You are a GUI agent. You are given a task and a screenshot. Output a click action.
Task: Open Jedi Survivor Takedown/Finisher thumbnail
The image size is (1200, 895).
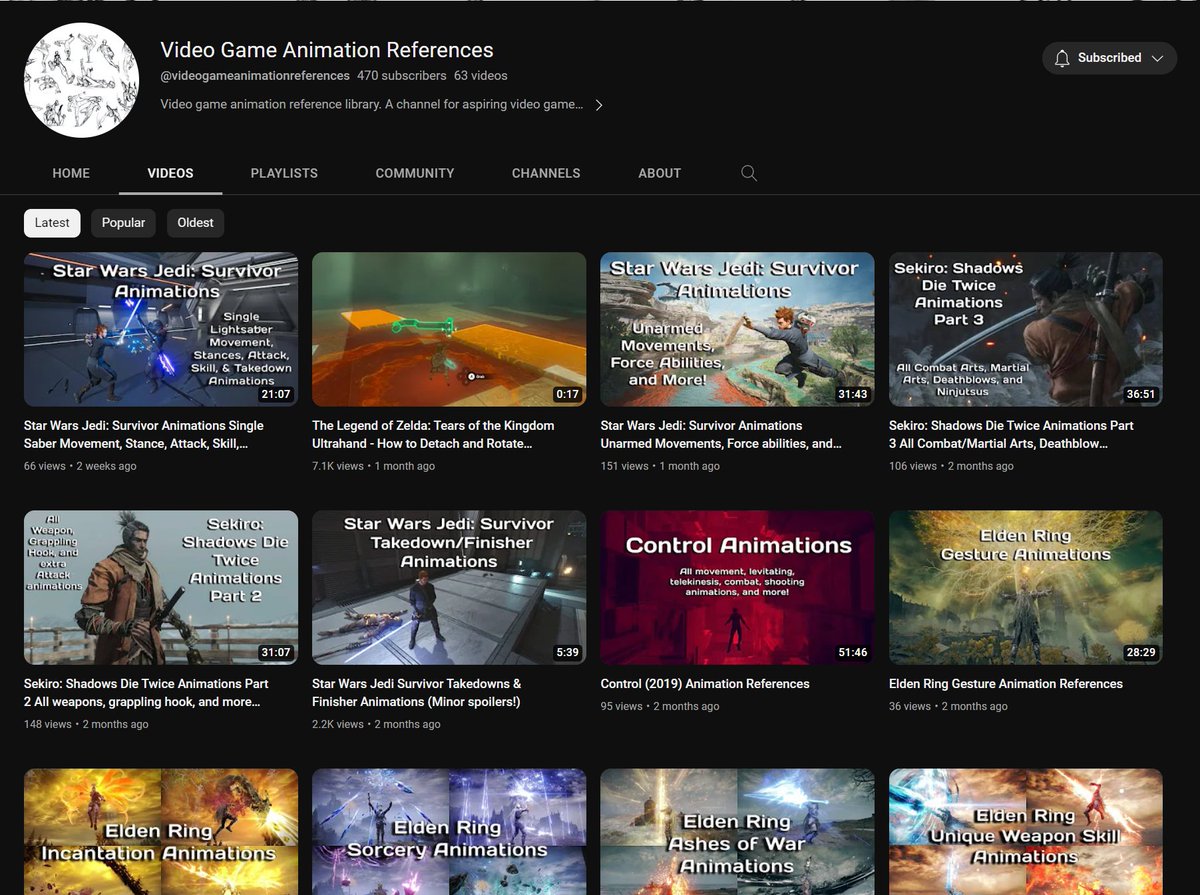(x=449, y=588)
